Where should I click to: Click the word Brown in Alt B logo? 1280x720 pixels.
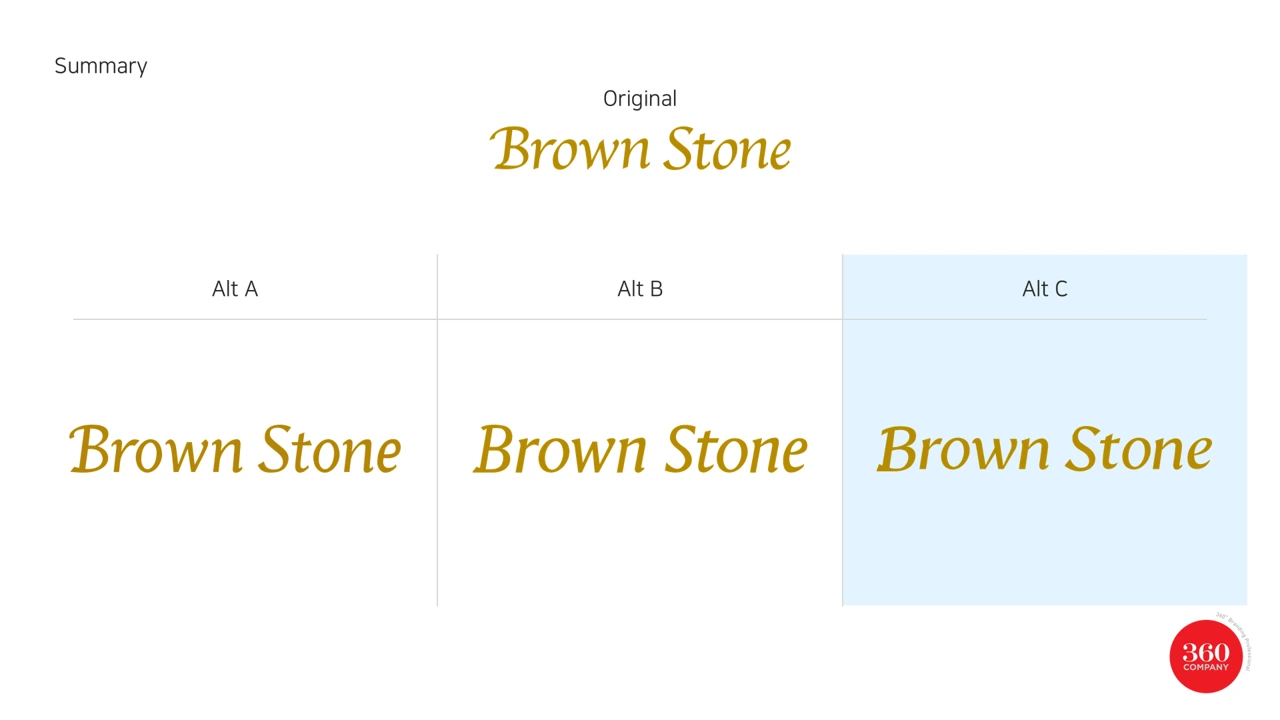[x=561, y=450]
